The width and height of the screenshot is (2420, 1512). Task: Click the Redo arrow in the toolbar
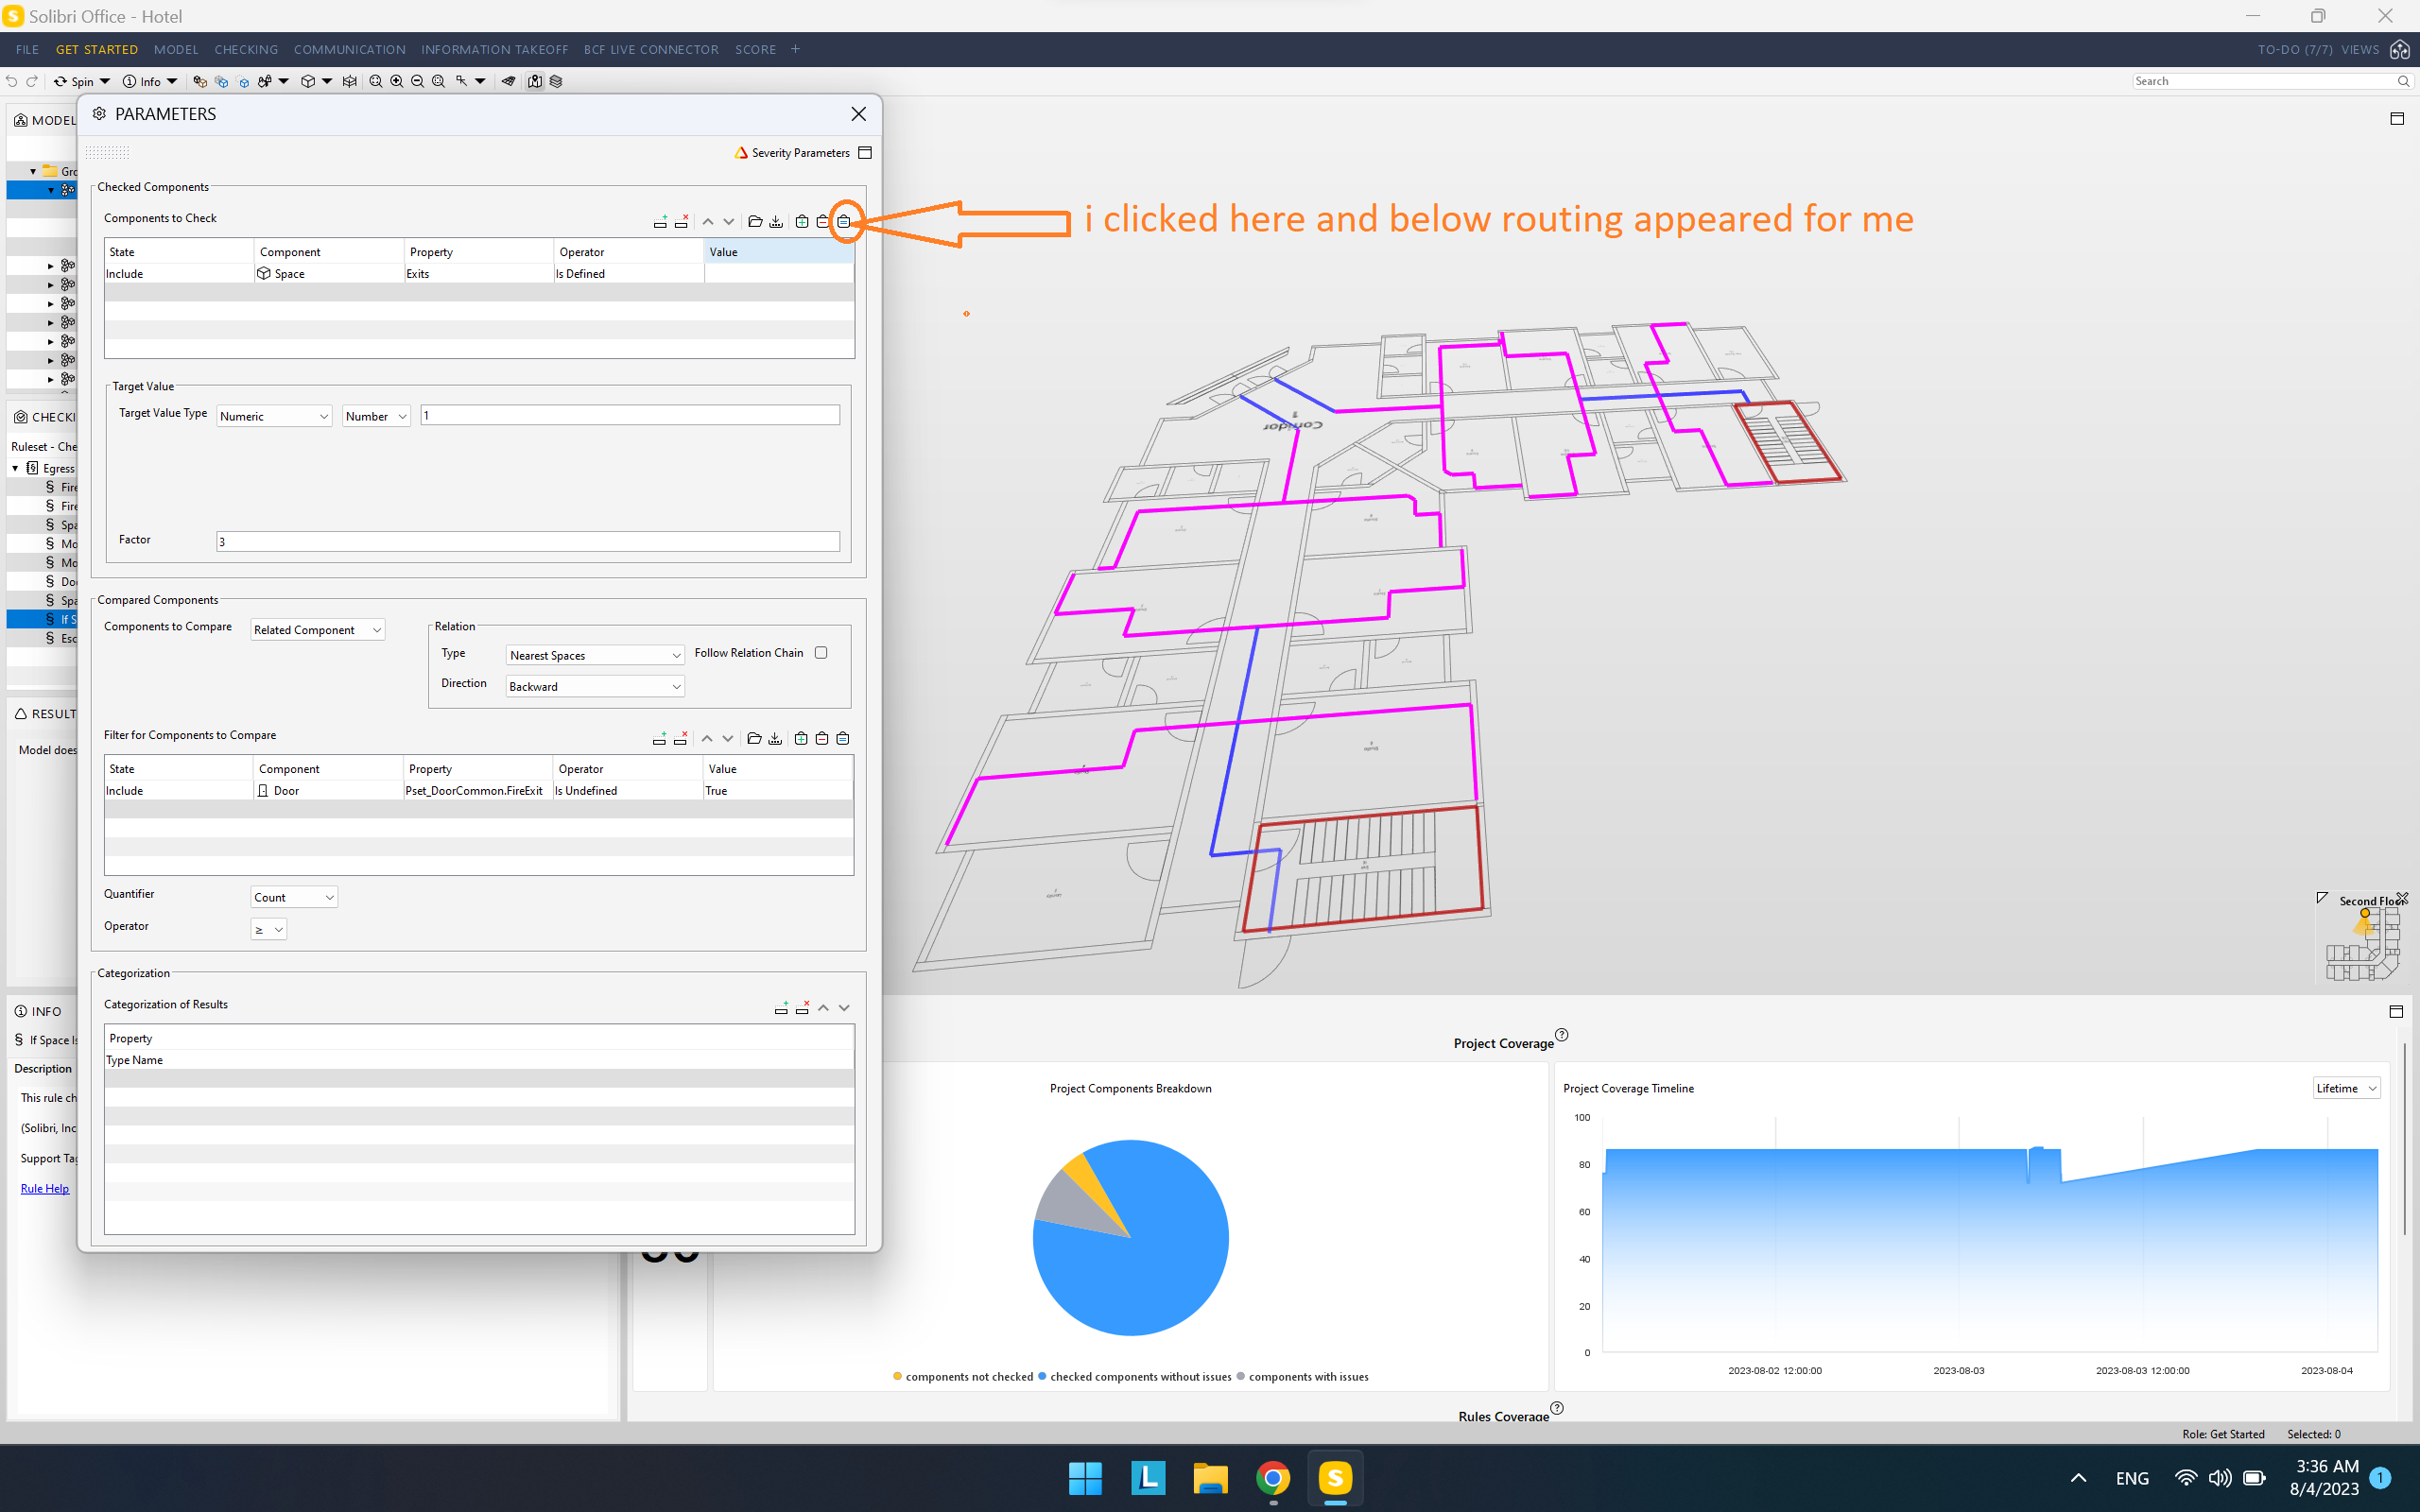[32, 81]
